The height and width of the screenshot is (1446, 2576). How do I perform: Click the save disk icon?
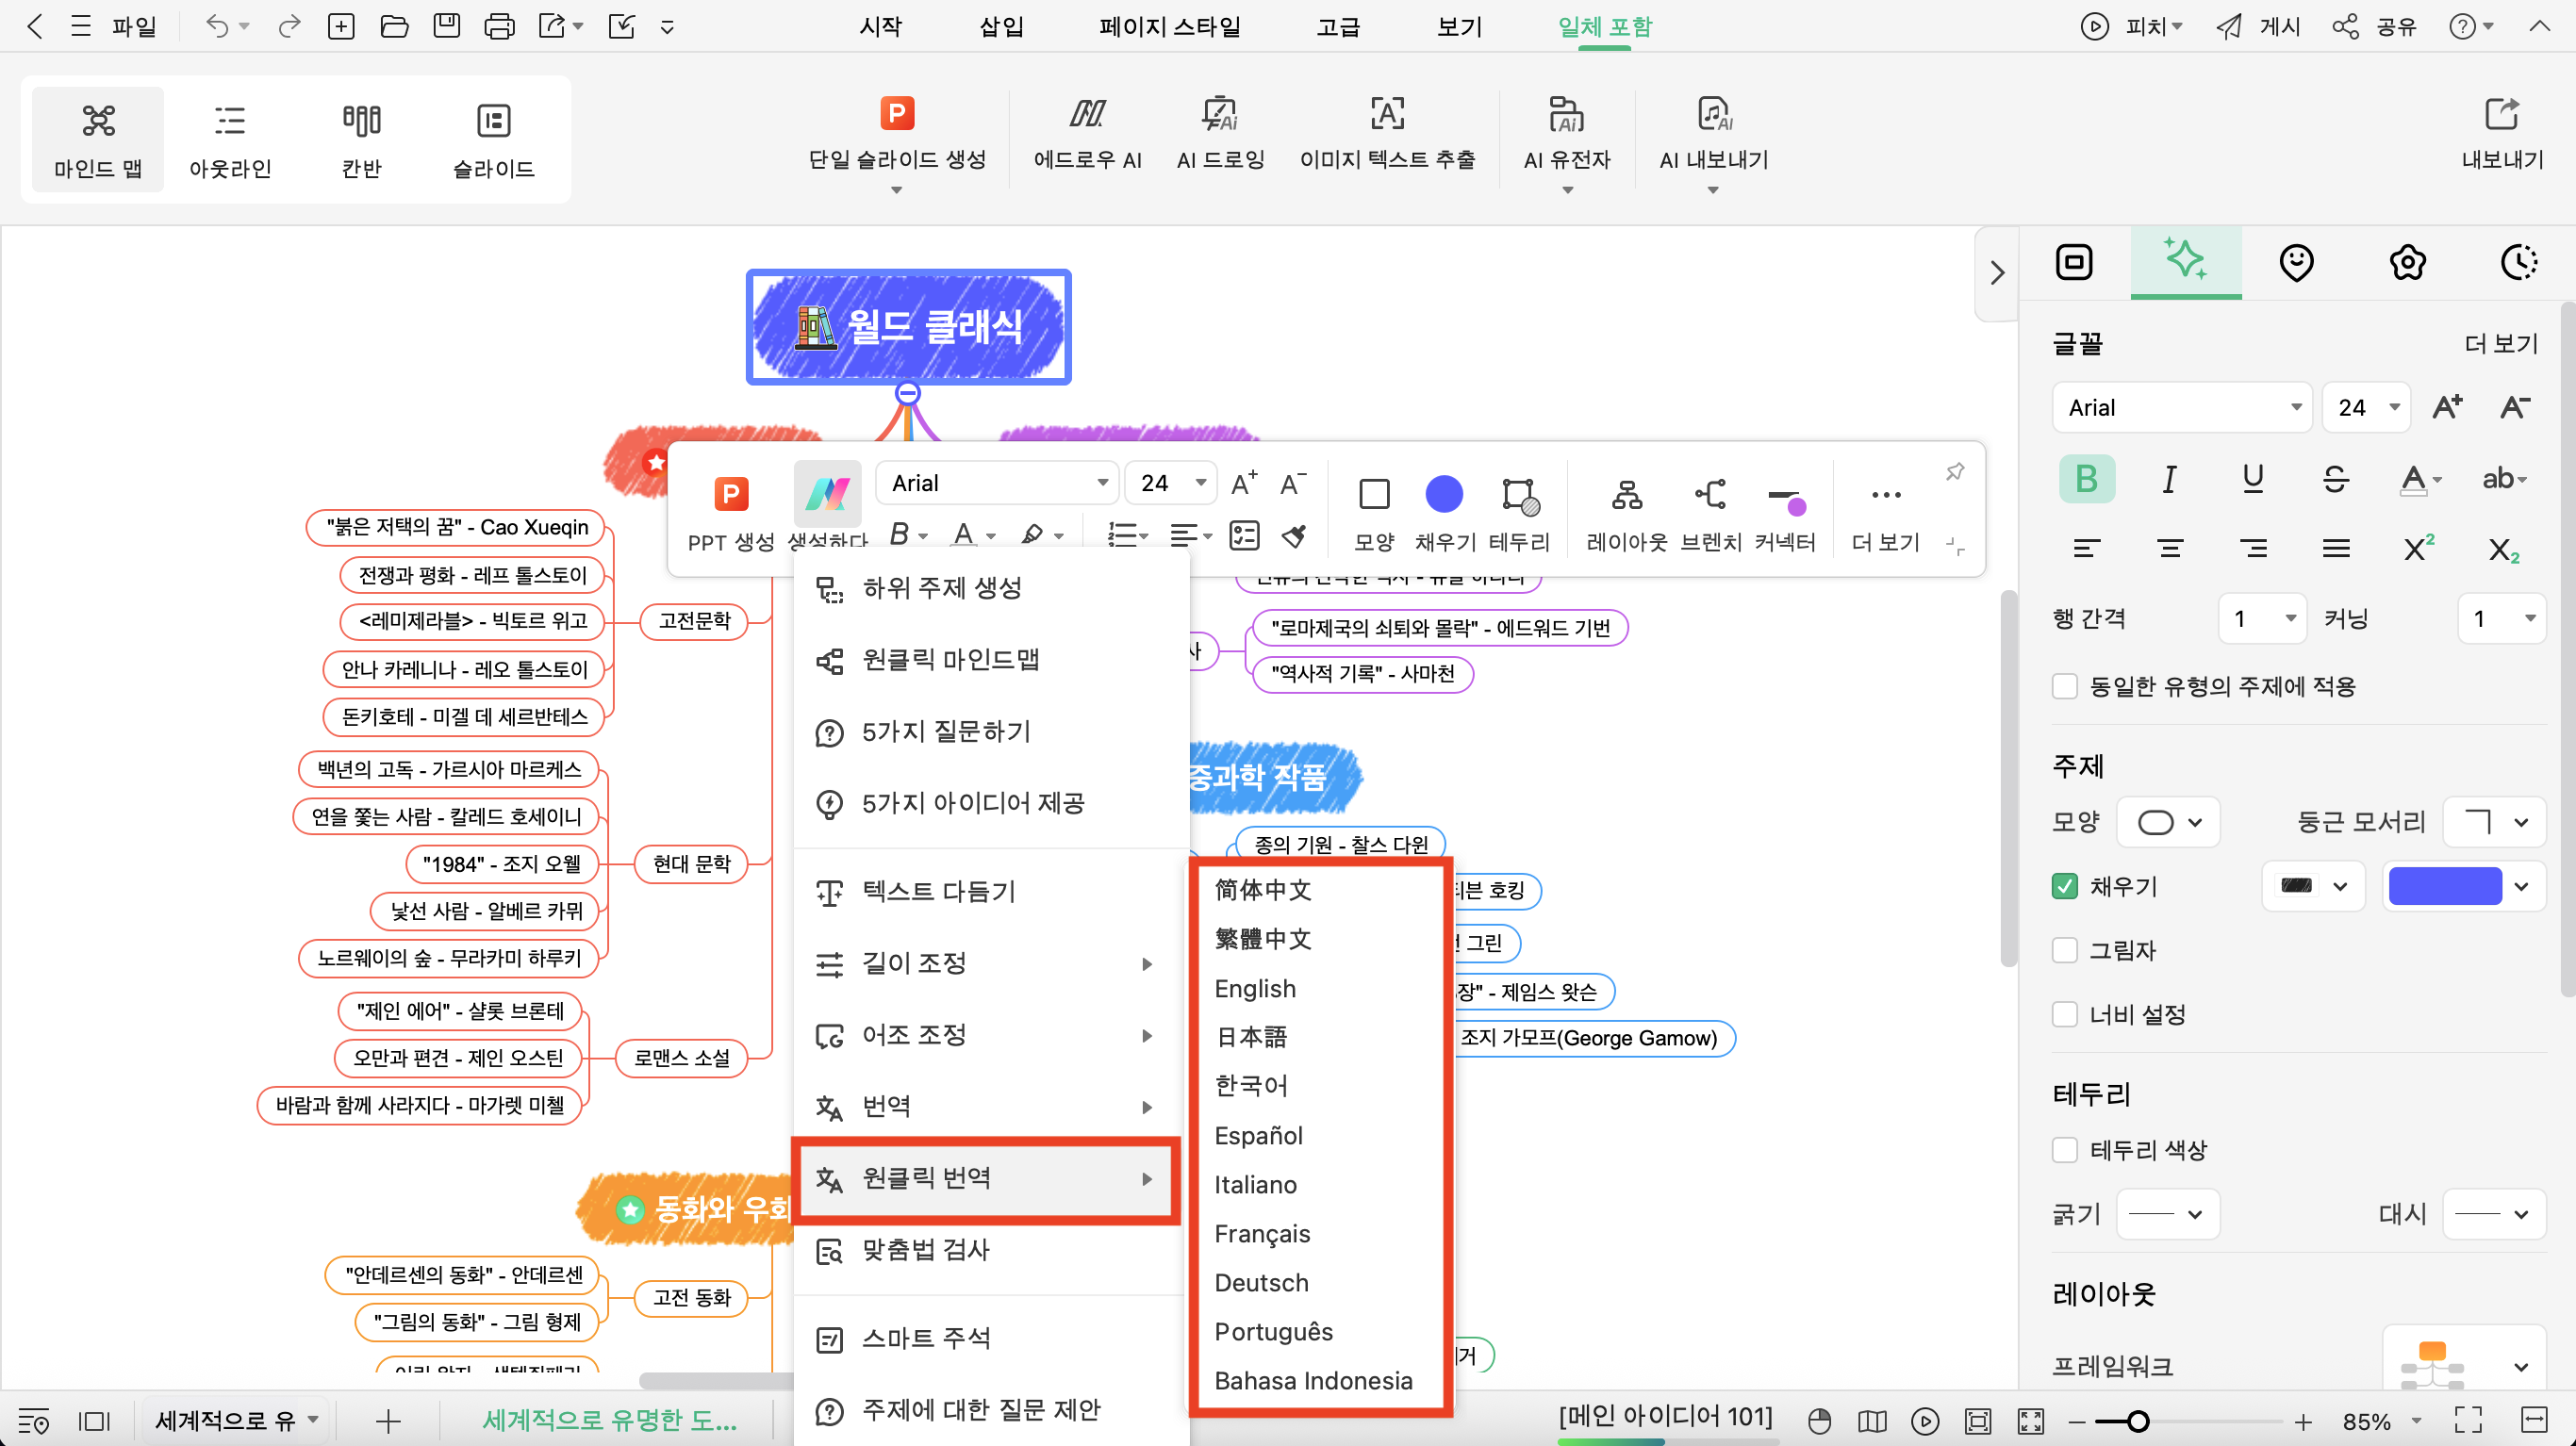point(446,26)
